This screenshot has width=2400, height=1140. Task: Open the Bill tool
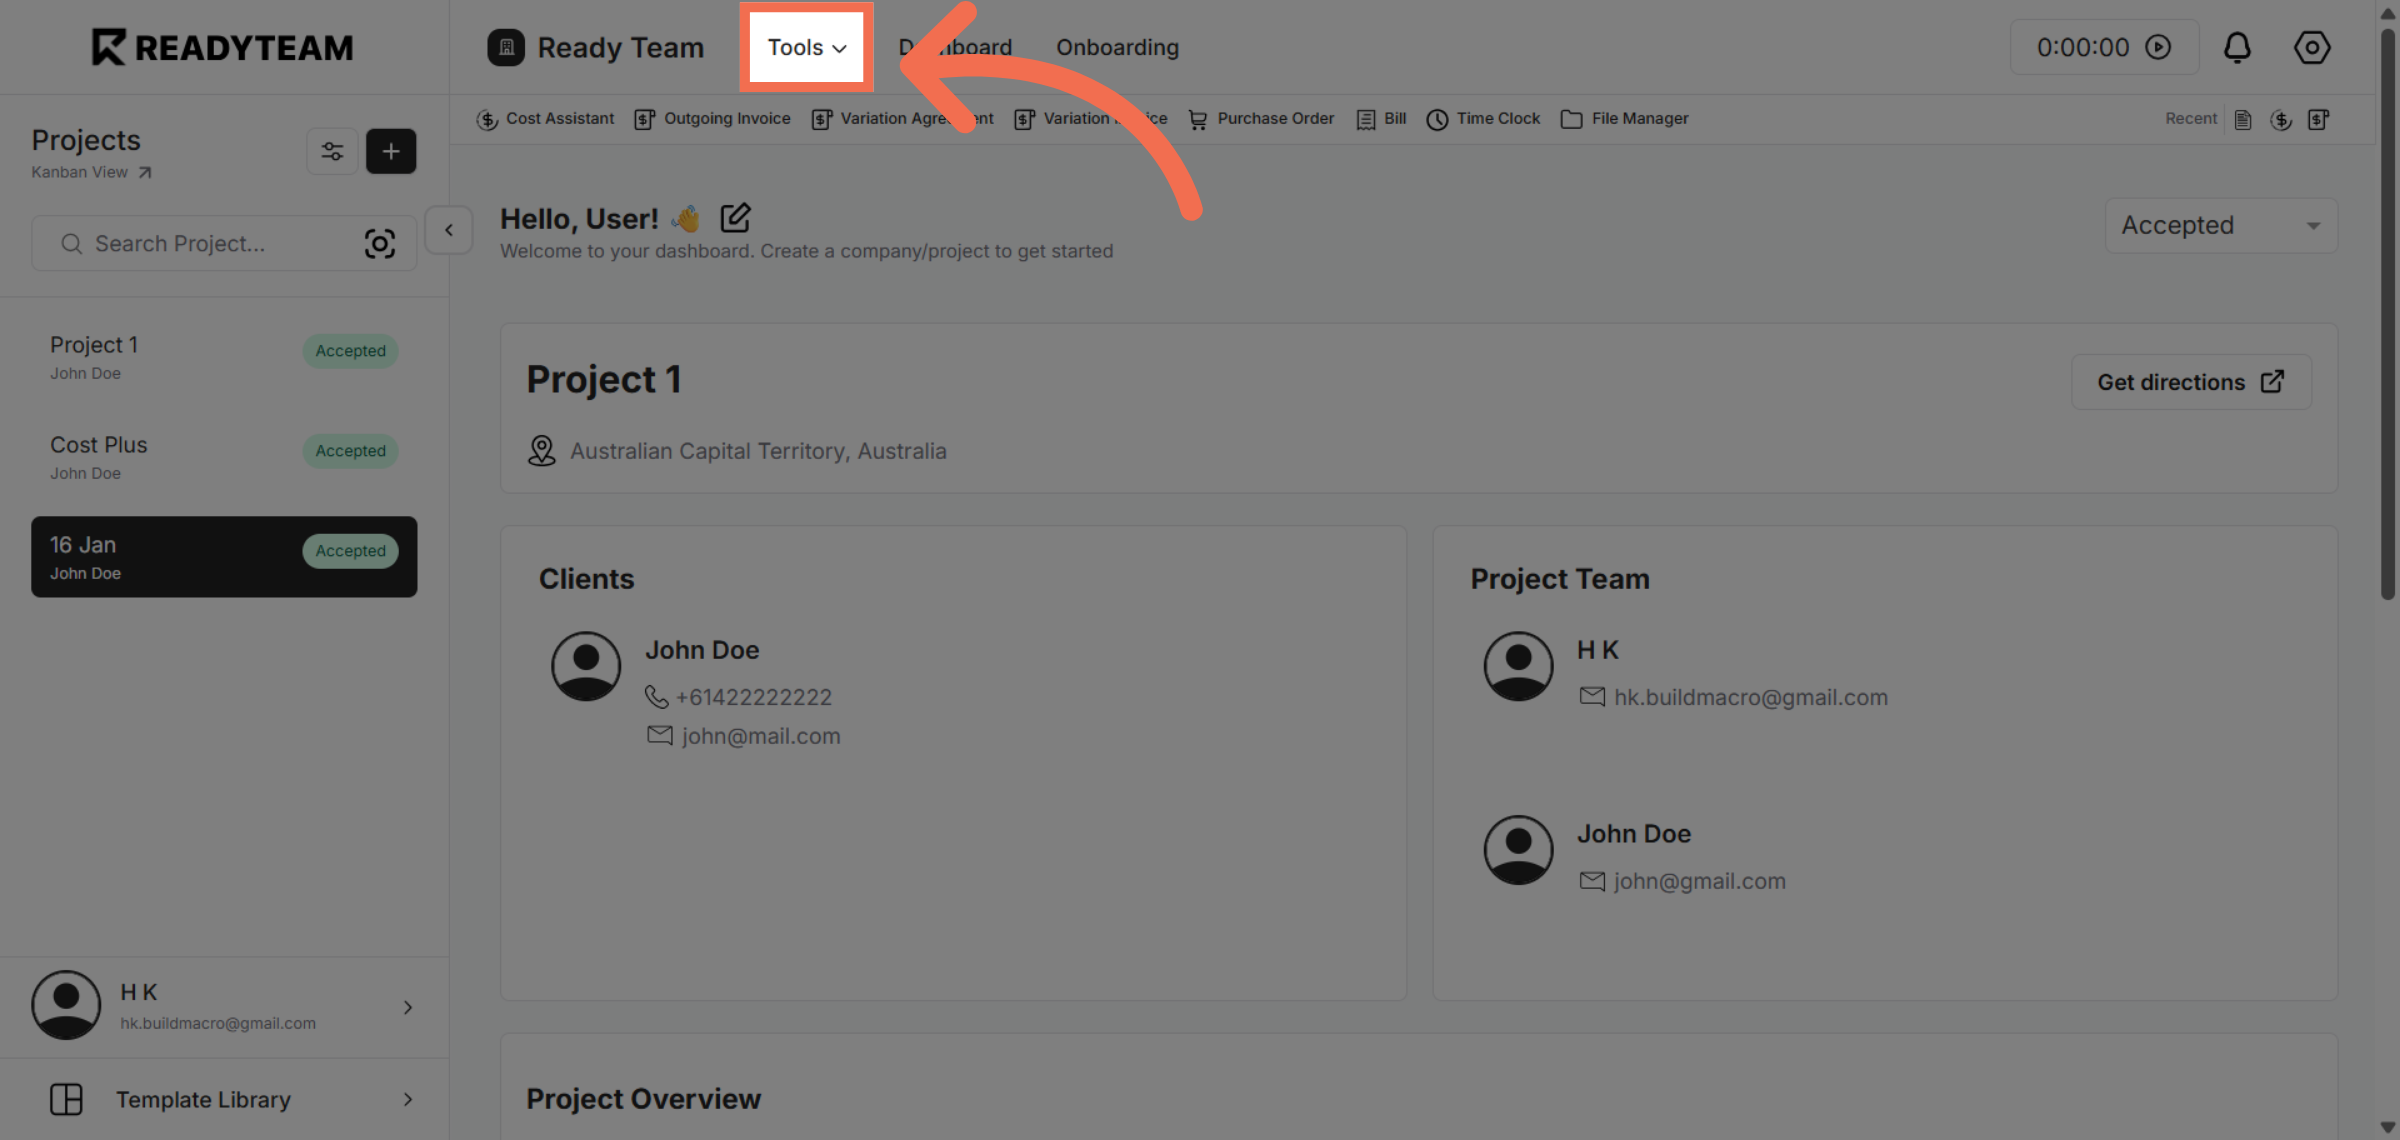pos(1381,118)
